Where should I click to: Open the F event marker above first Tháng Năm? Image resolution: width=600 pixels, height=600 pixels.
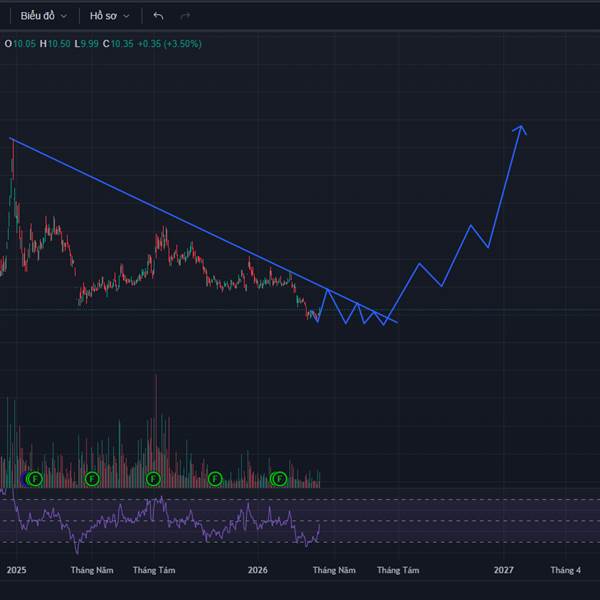click(x=92, y=479)
